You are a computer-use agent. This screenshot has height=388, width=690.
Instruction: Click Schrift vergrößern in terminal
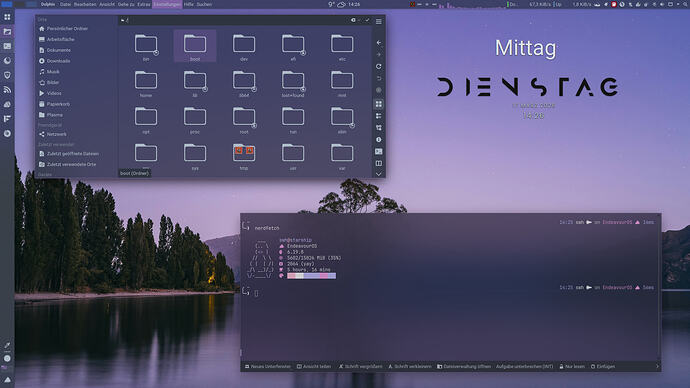click(360, 366)
